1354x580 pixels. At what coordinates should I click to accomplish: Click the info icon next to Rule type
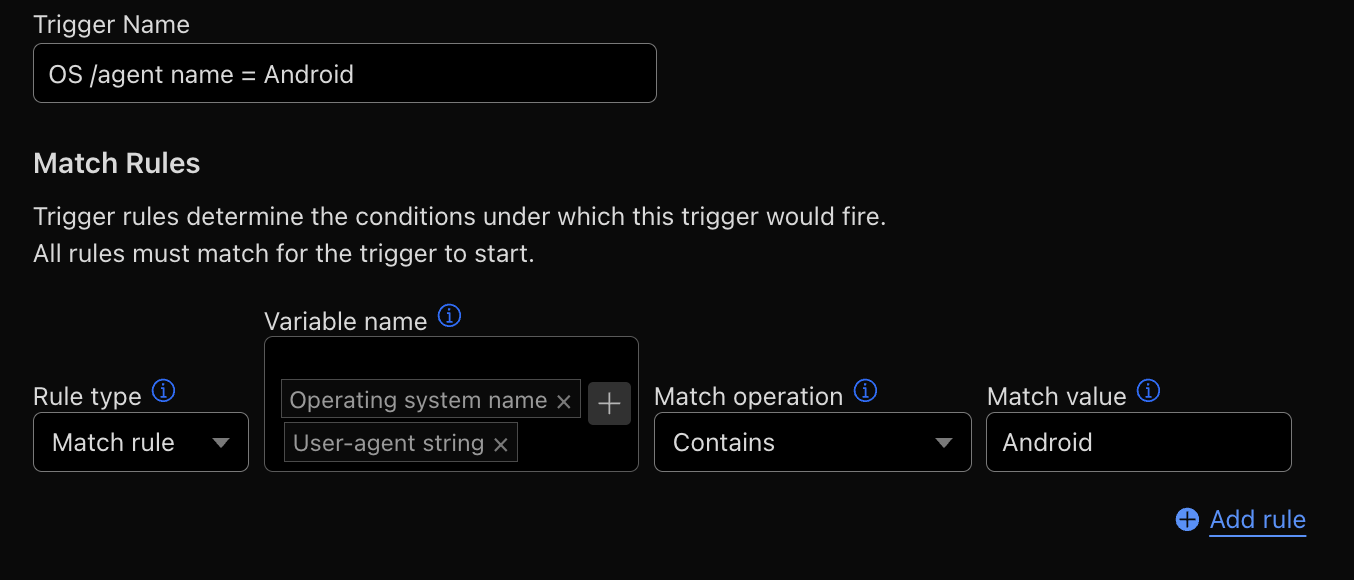(x=163, y=391)
